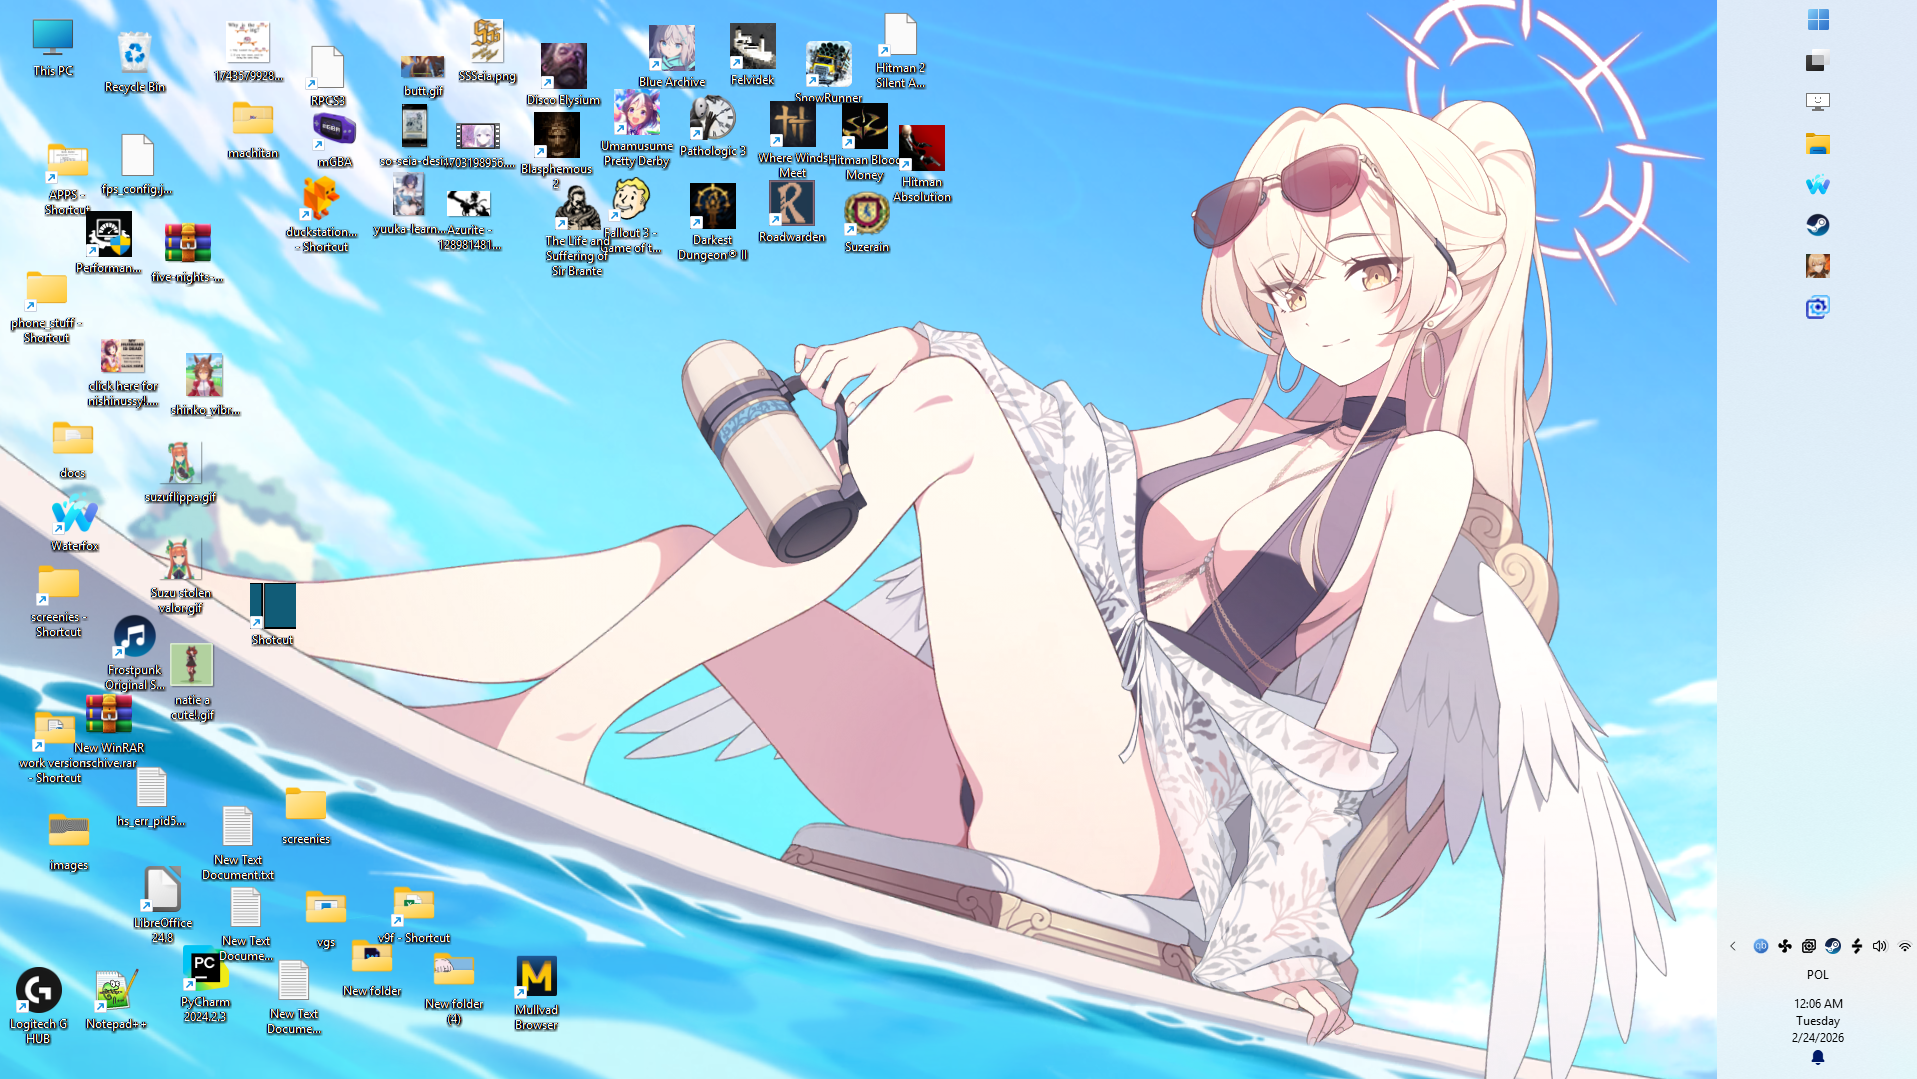This screenshot has width=1917, height=1079.
Task: Click the Steam icon in the system tray
Action: point(1833,946)
